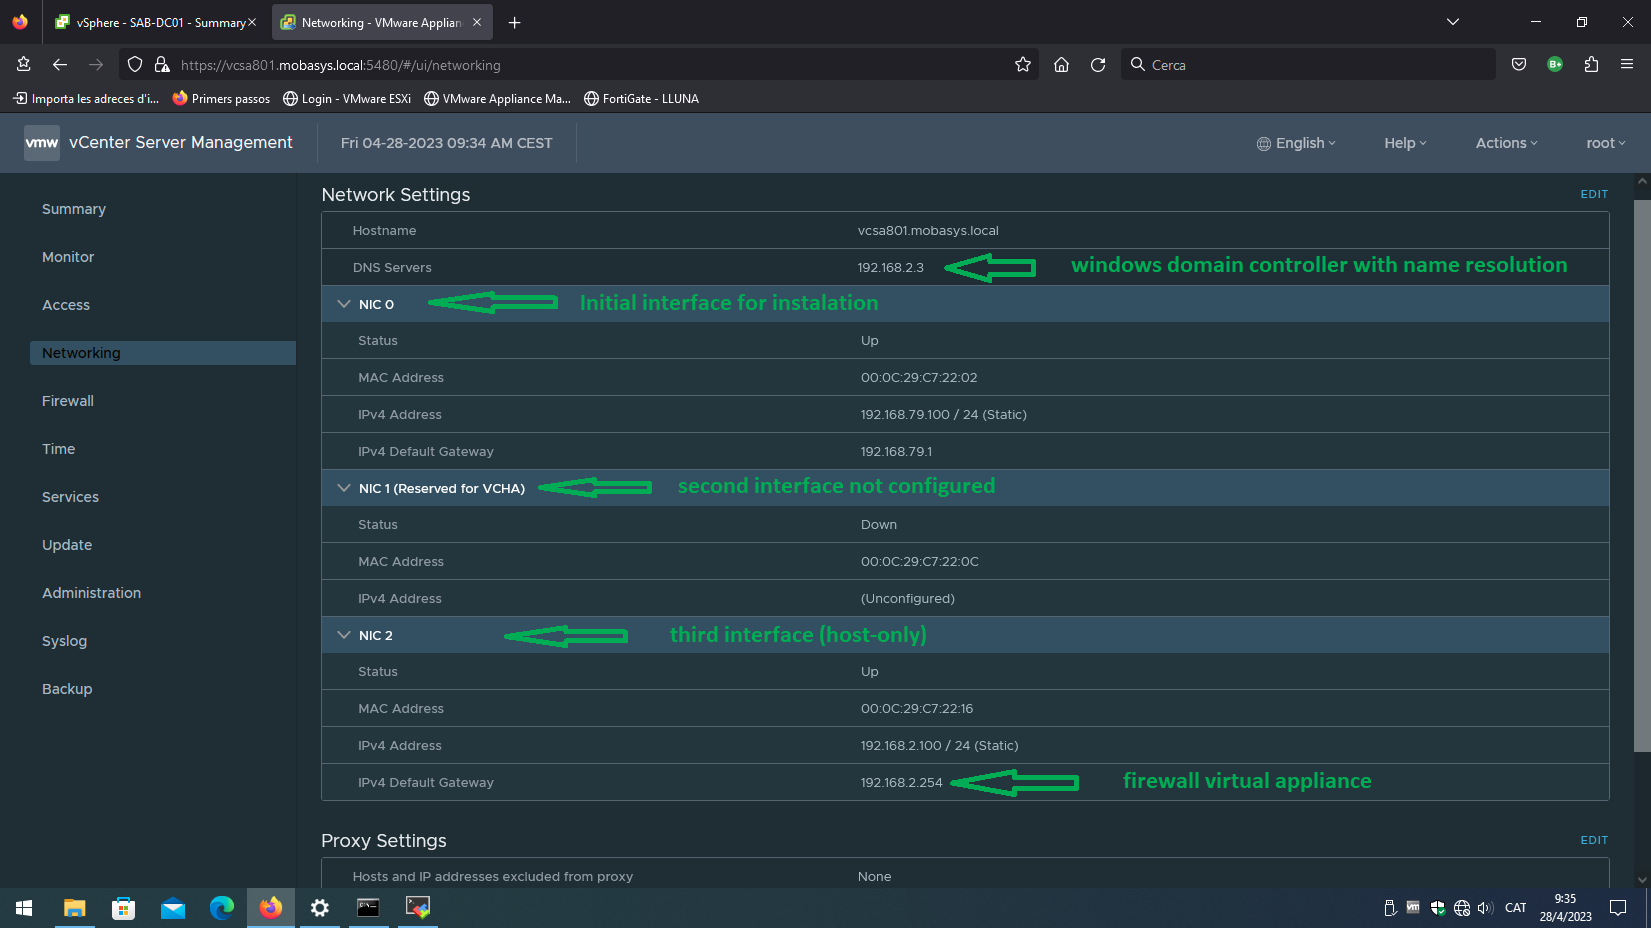Select Firefox in the taskbar
Screen dimensions: 1651x928
pos(271,908)
